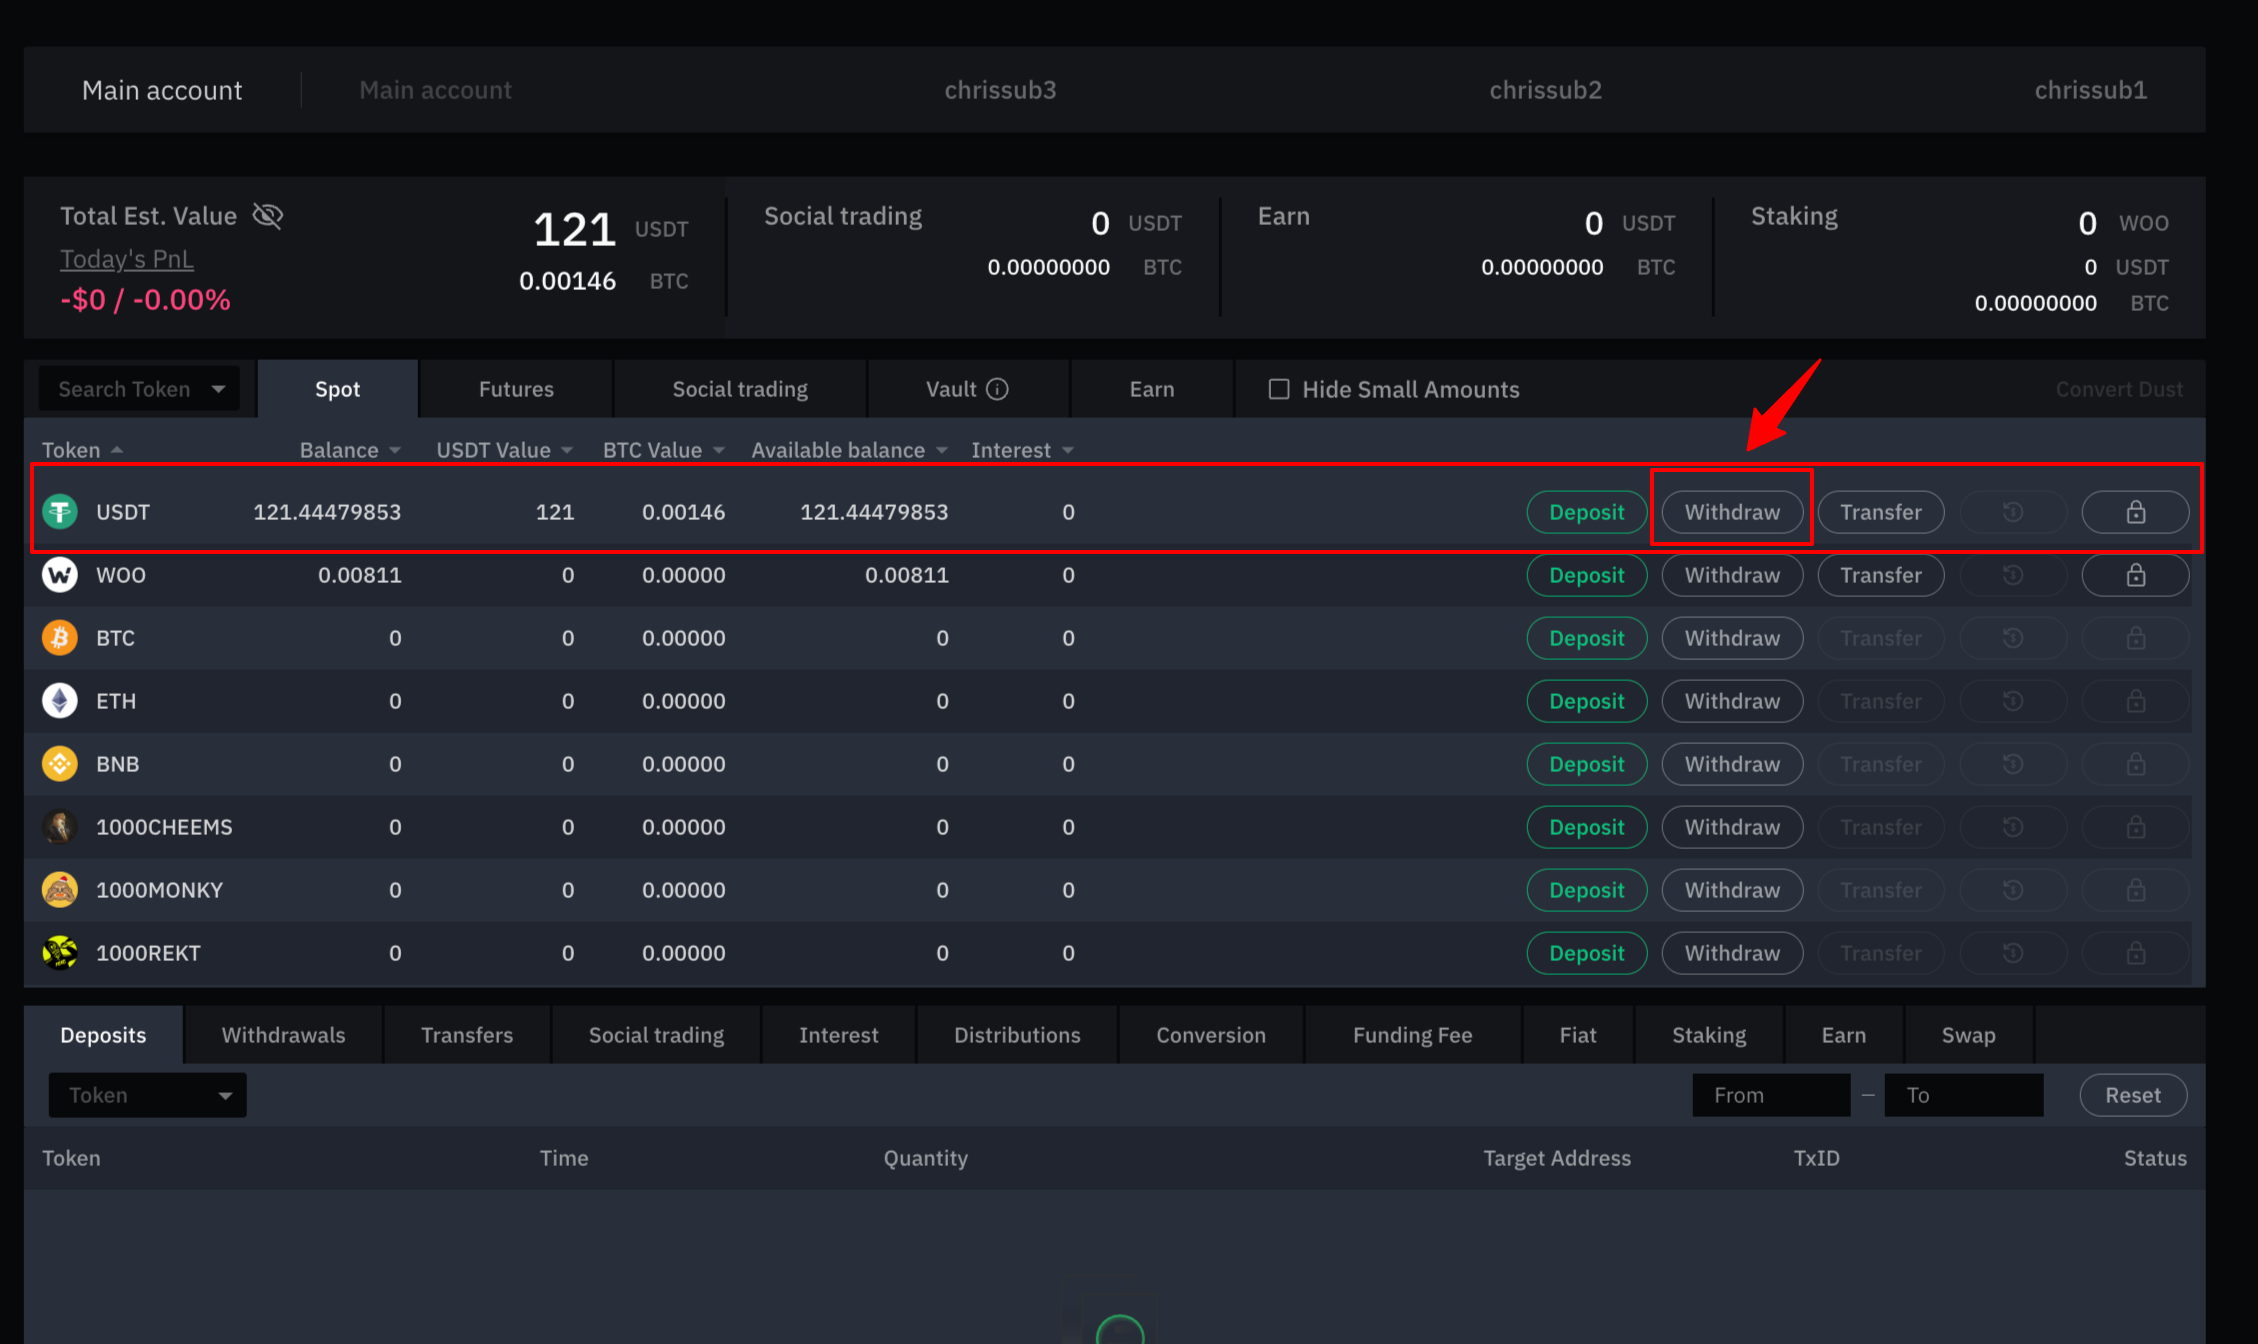Click Withdraw for ETH
This screenshot has width=2258, height=1344.
(1732, 701)
